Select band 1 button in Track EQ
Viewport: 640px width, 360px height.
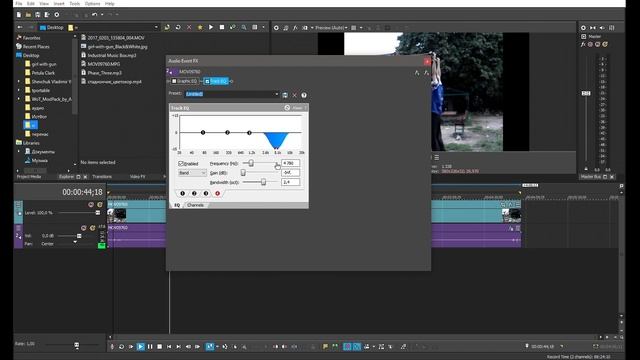pyautogui.click(x=182, y=193)
